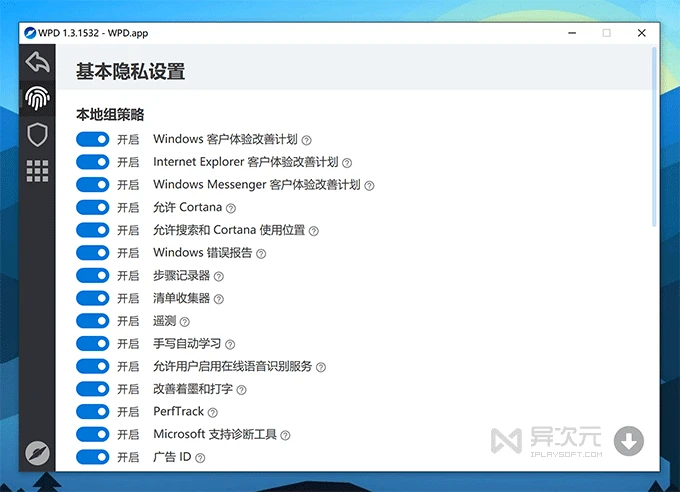Toggle the 清单收集器 switch

coord(92,298)
